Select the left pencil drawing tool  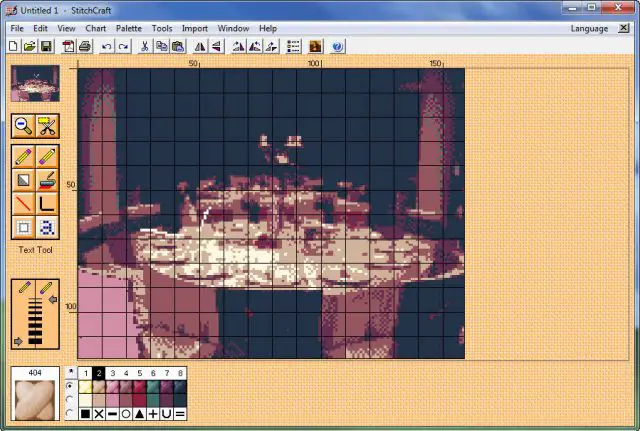click(23, 157)
